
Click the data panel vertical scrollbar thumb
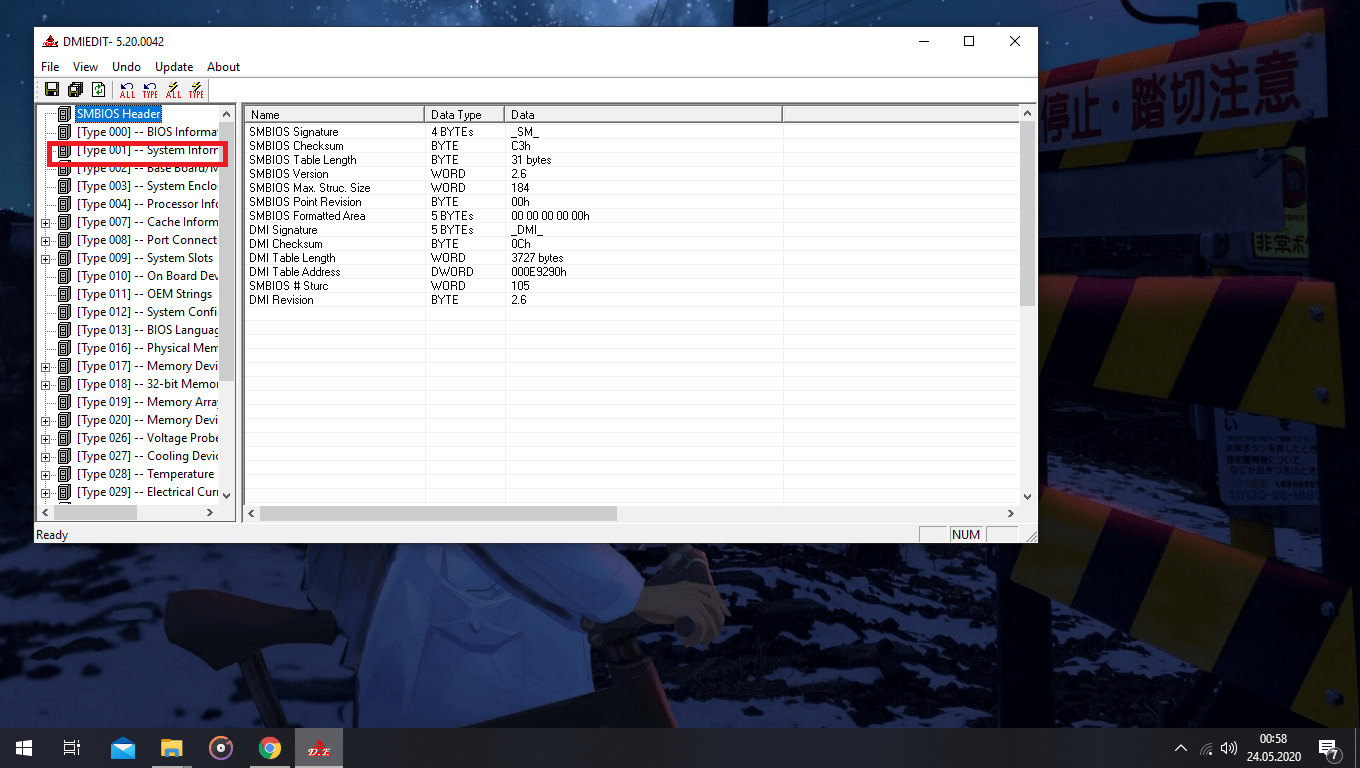point(1027,215)
